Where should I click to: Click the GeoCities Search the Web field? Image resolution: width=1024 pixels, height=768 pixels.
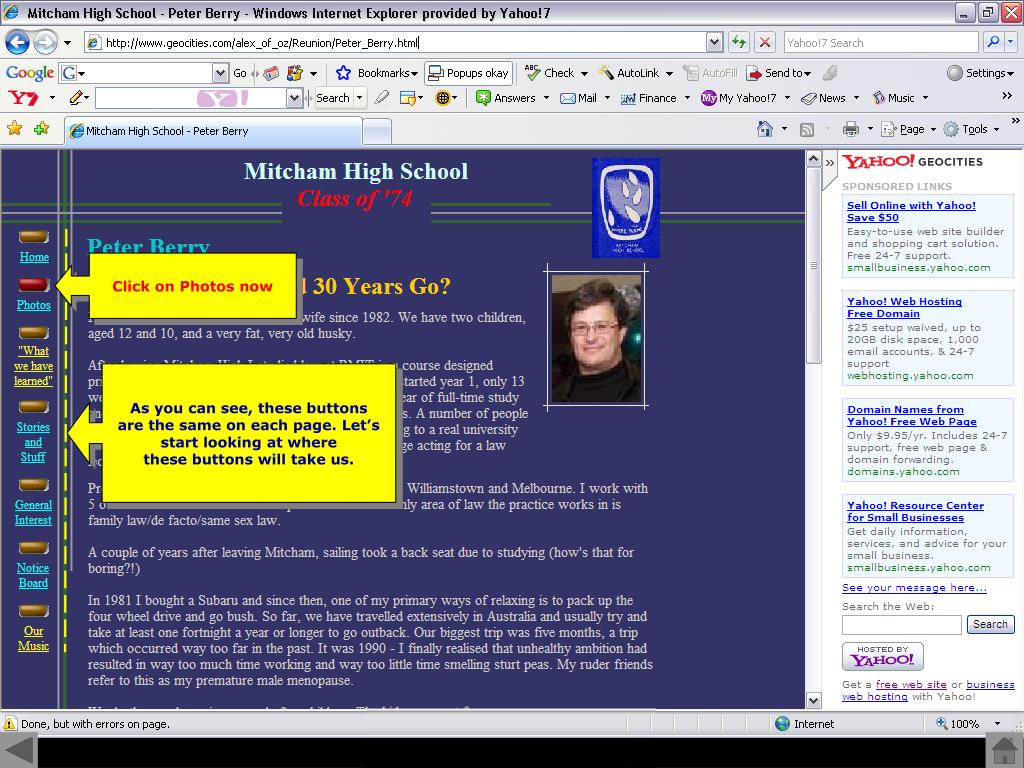click(901, 625)
